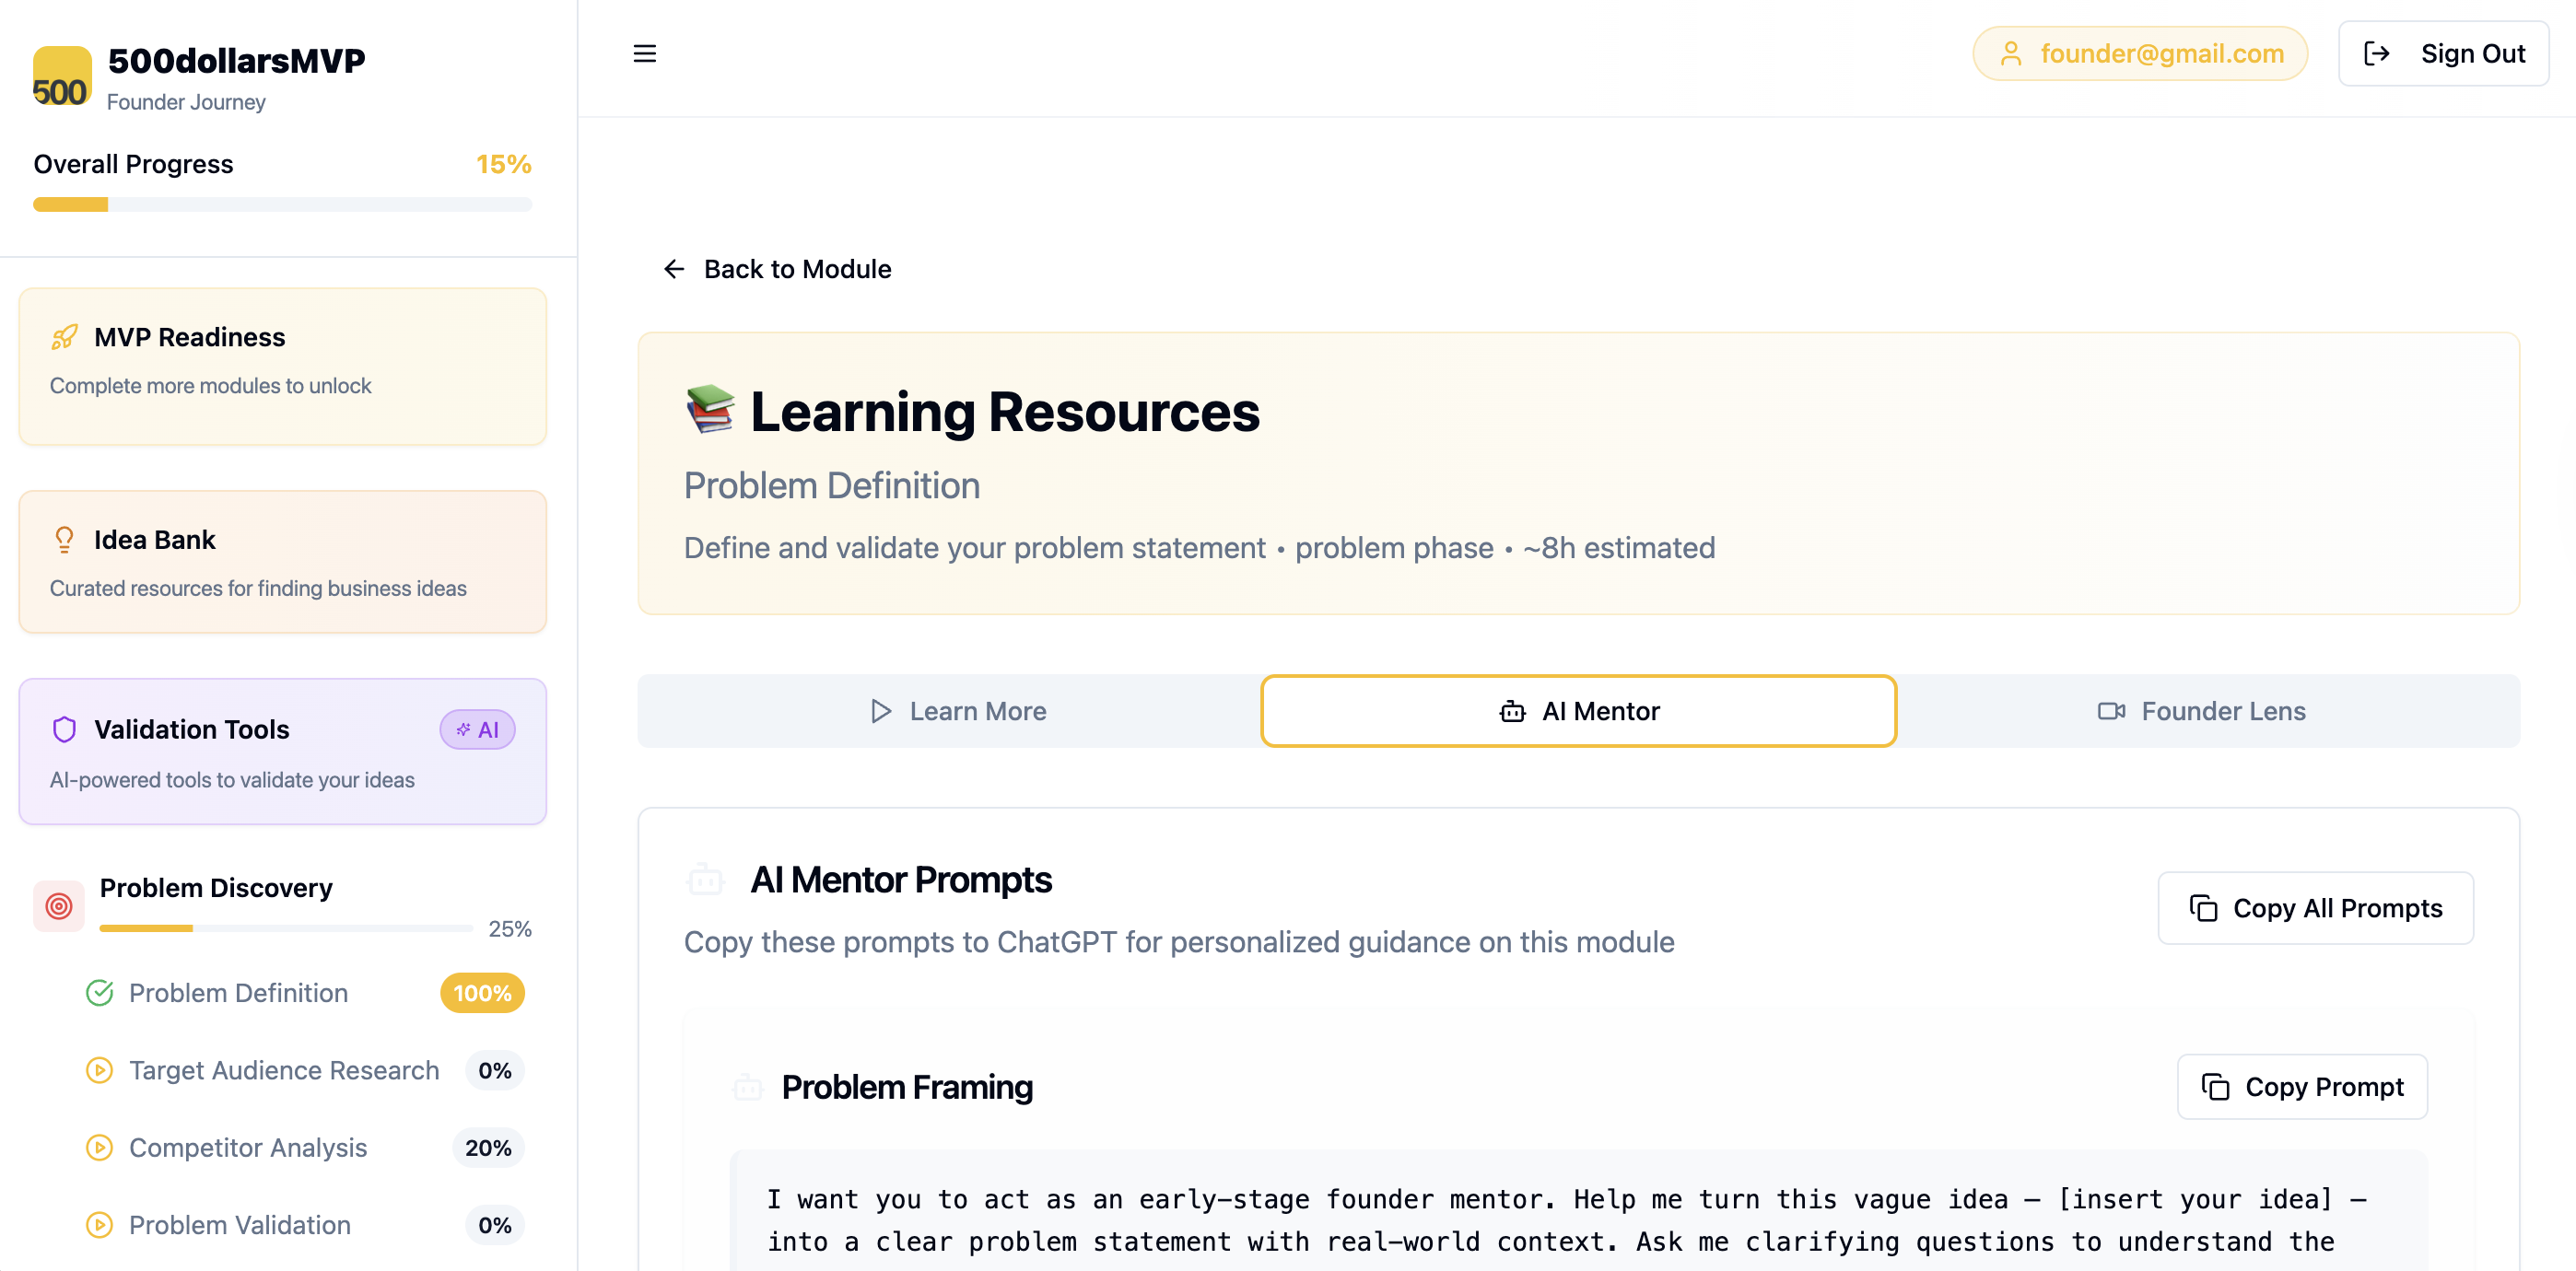The width and height of the screenshot is (2576, 1271).
Task: Click the AI badge on Validation Tools
Action: pyautogui.click(x=478, y=730)
